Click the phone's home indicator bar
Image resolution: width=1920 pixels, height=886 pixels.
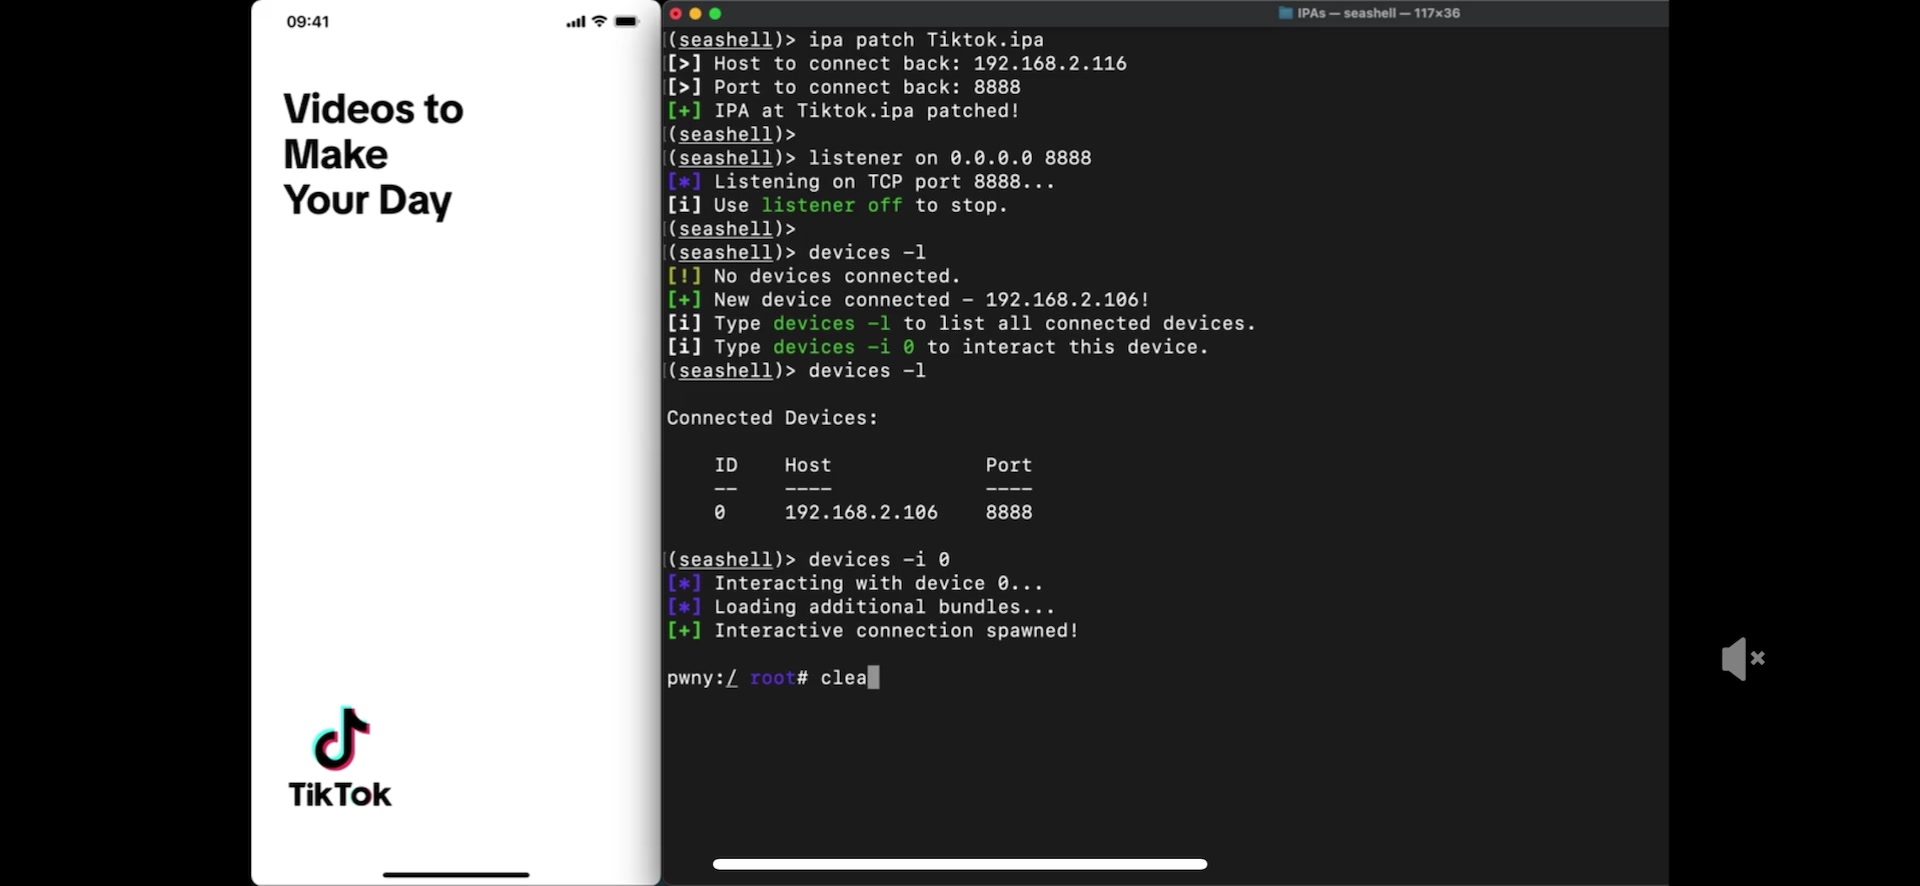point(456,875)
